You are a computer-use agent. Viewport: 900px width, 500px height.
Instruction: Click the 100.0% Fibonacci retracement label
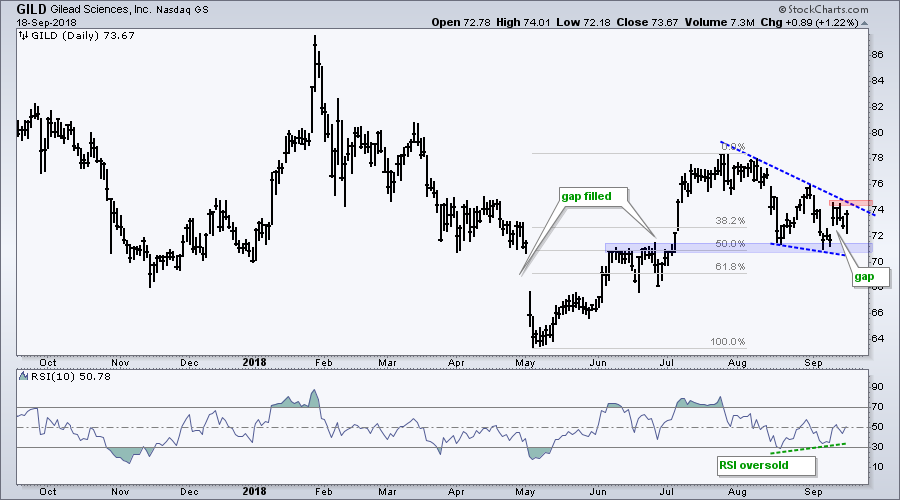pyautogui.click(x=728, y=342)
